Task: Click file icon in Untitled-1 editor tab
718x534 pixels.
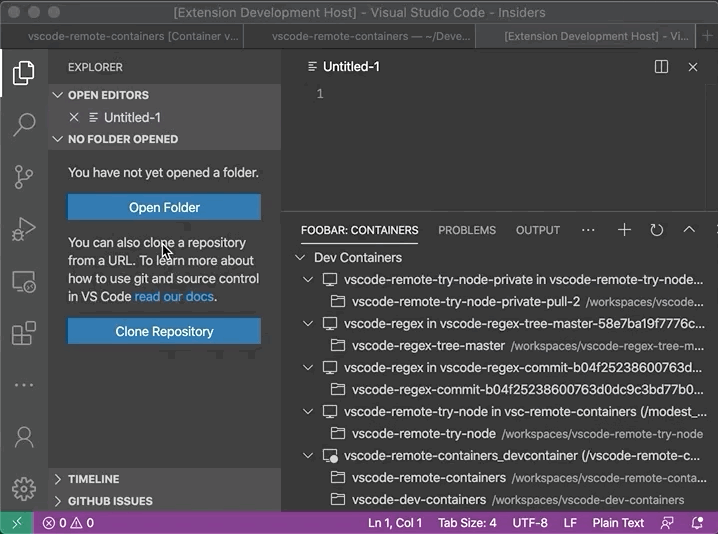Action: coord(312,67)
